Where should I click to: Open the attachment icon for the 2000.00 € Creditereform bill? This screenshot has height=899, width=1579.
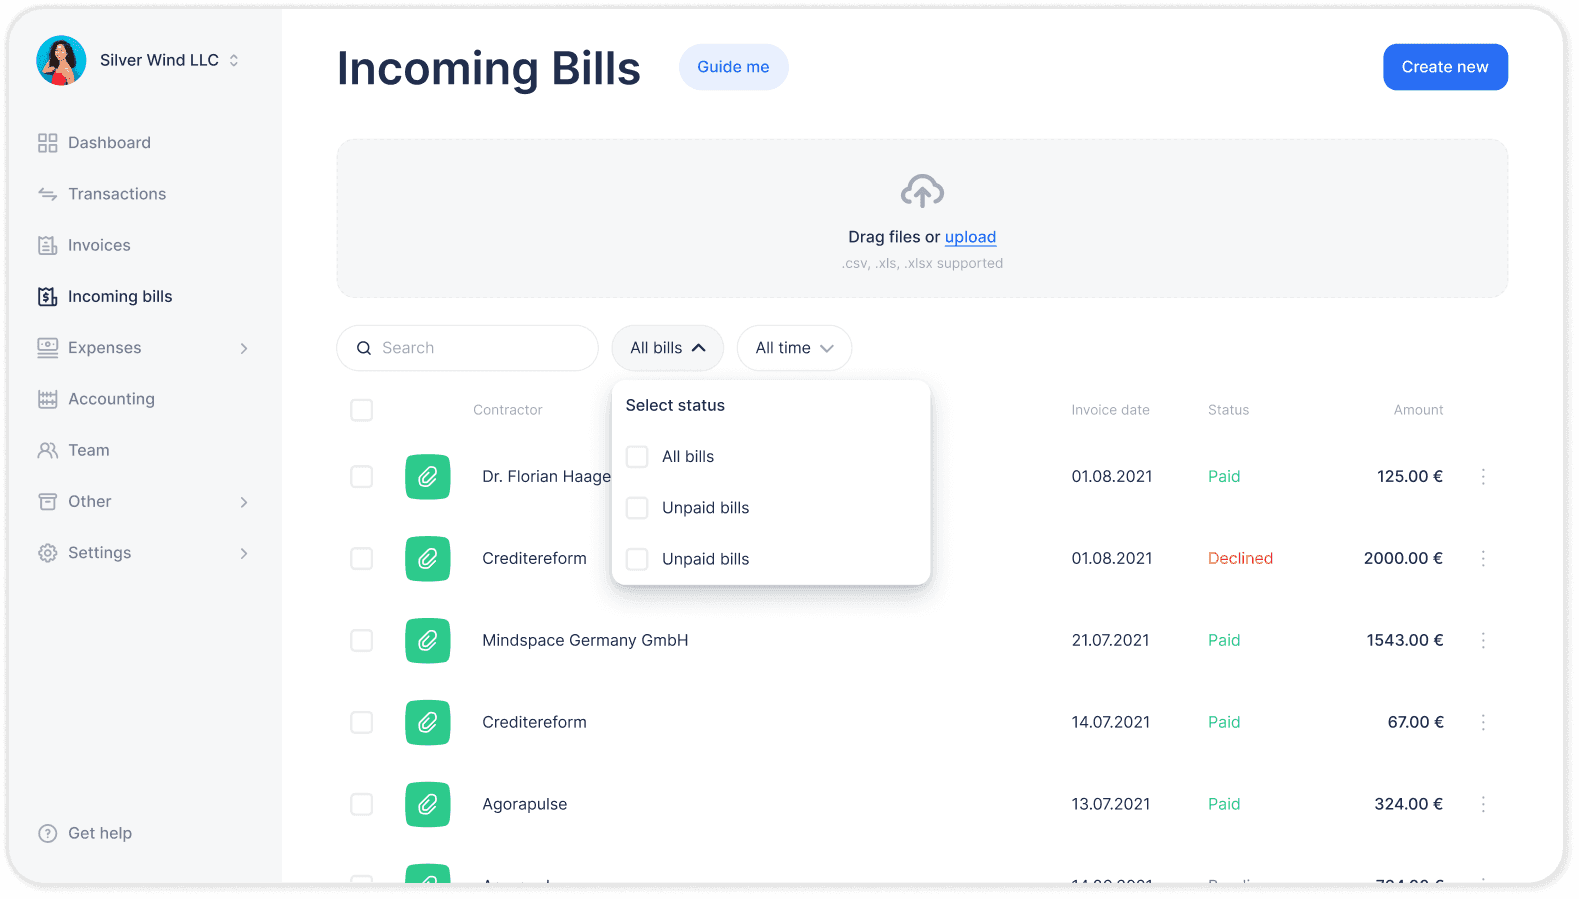point(428,559)
